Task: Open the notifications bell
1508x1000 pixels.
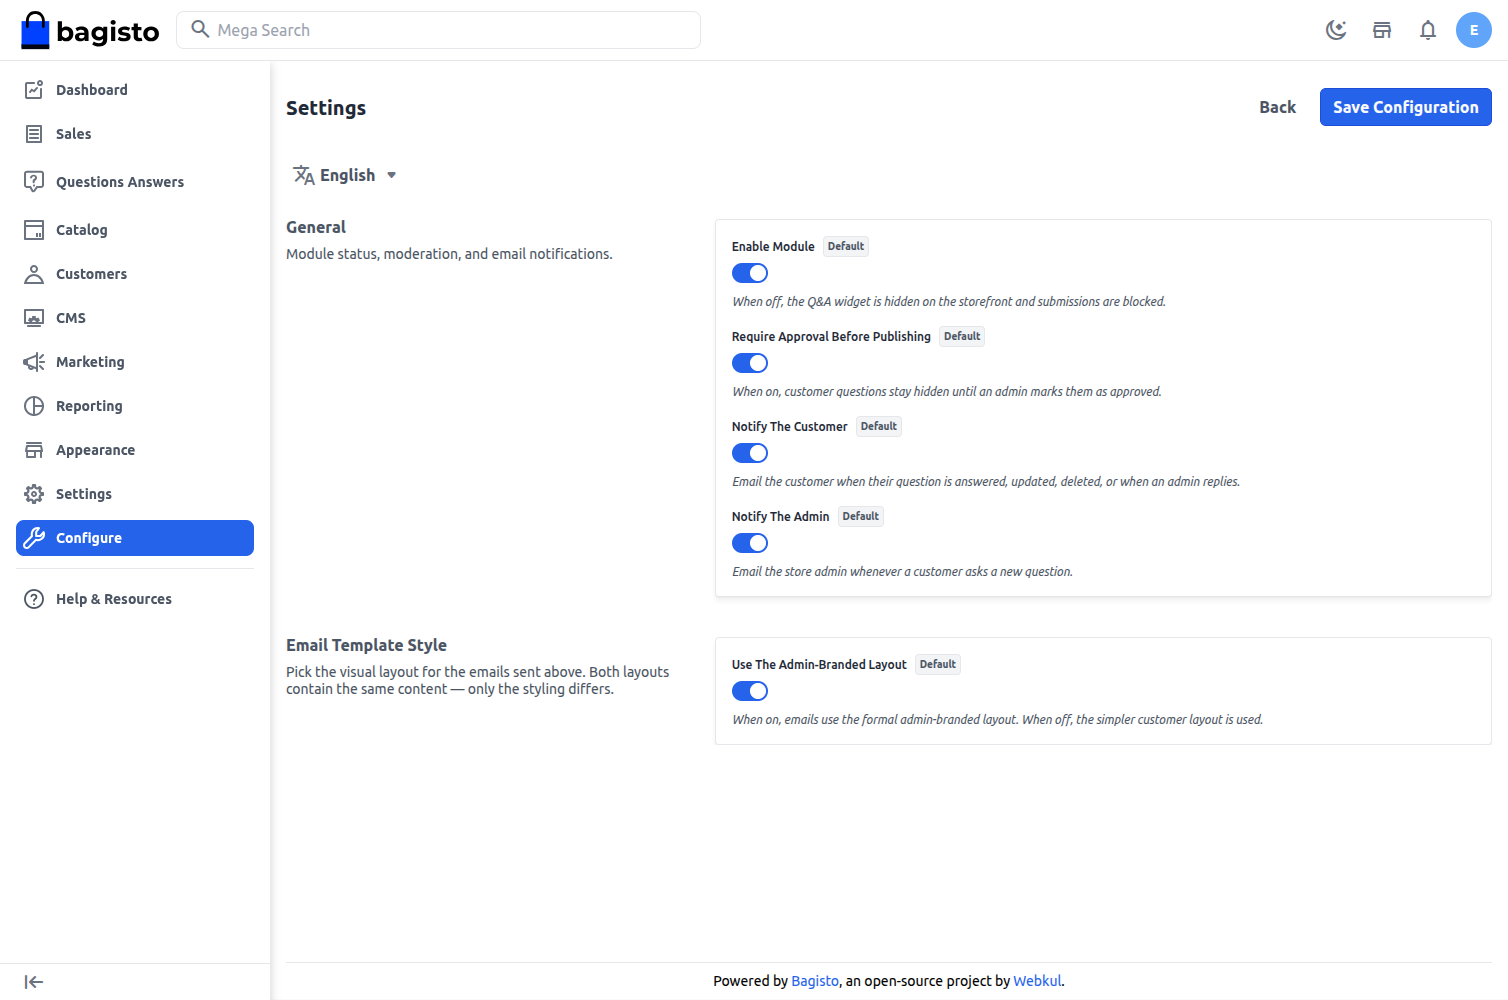Action: pos(1428,30)
